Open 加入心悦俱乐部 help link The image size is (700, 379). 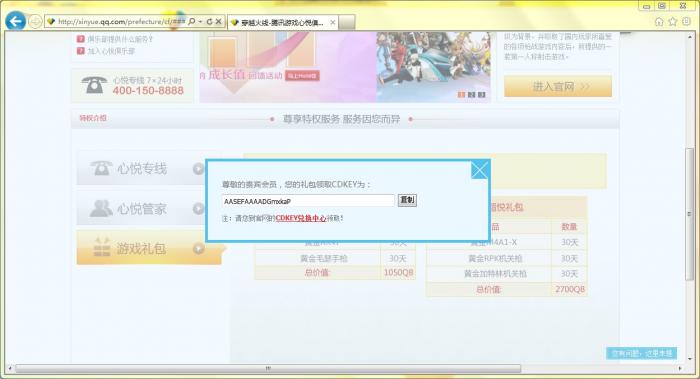point(111,51)
